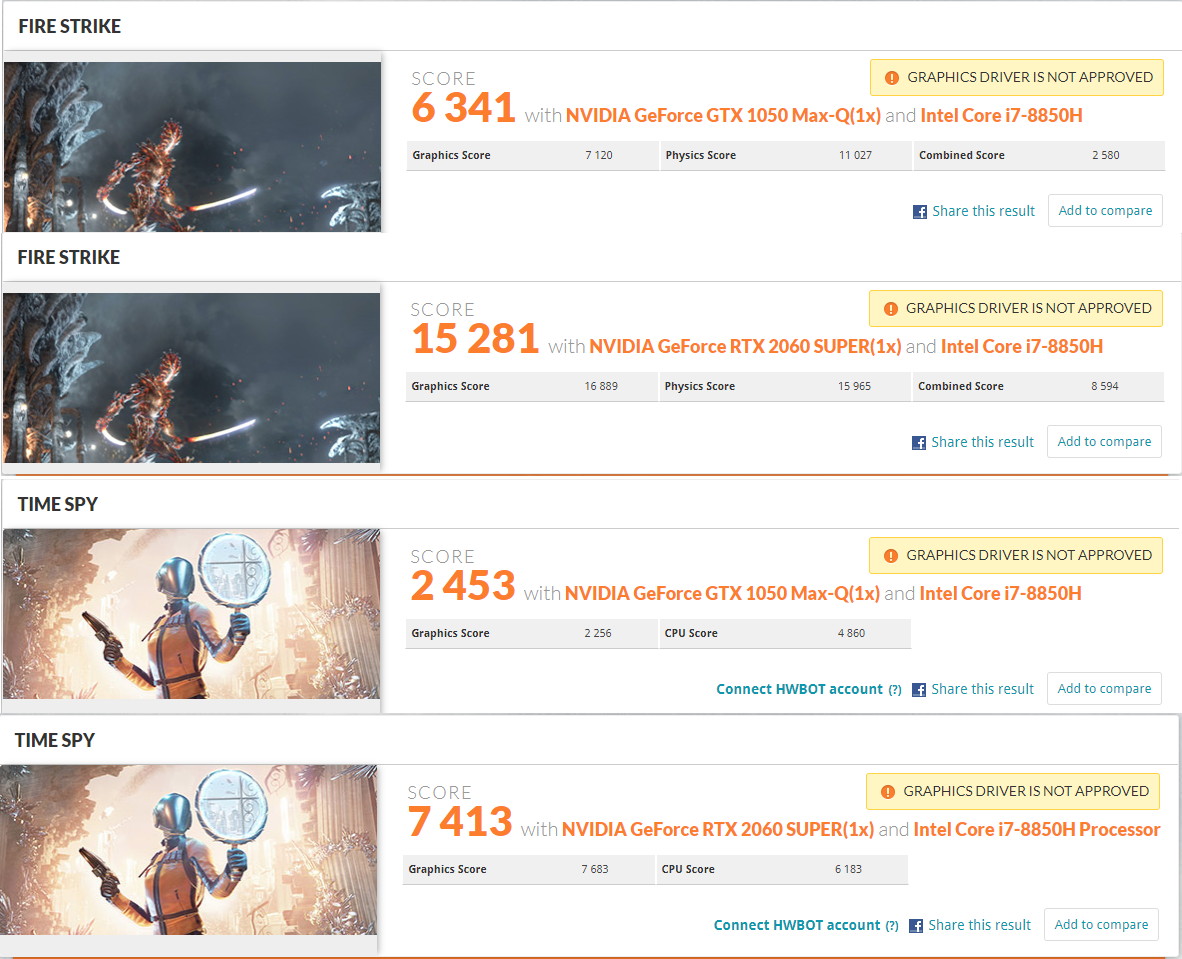Click Combined Score value 2 580
Screen dimensions: 1182x959
pos(1106,155)
